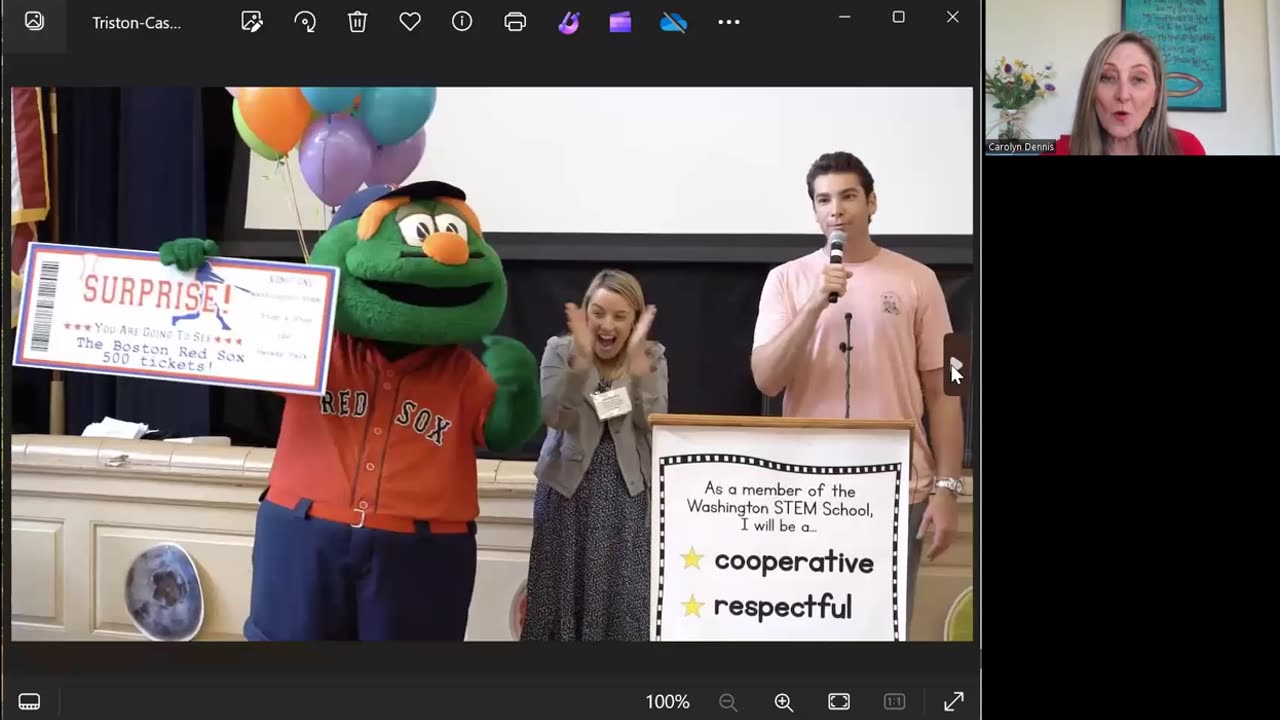Viewport: 1280px width, 720px height.
Task: Show file info via the info icon
Action: click(x=462, y=21)
